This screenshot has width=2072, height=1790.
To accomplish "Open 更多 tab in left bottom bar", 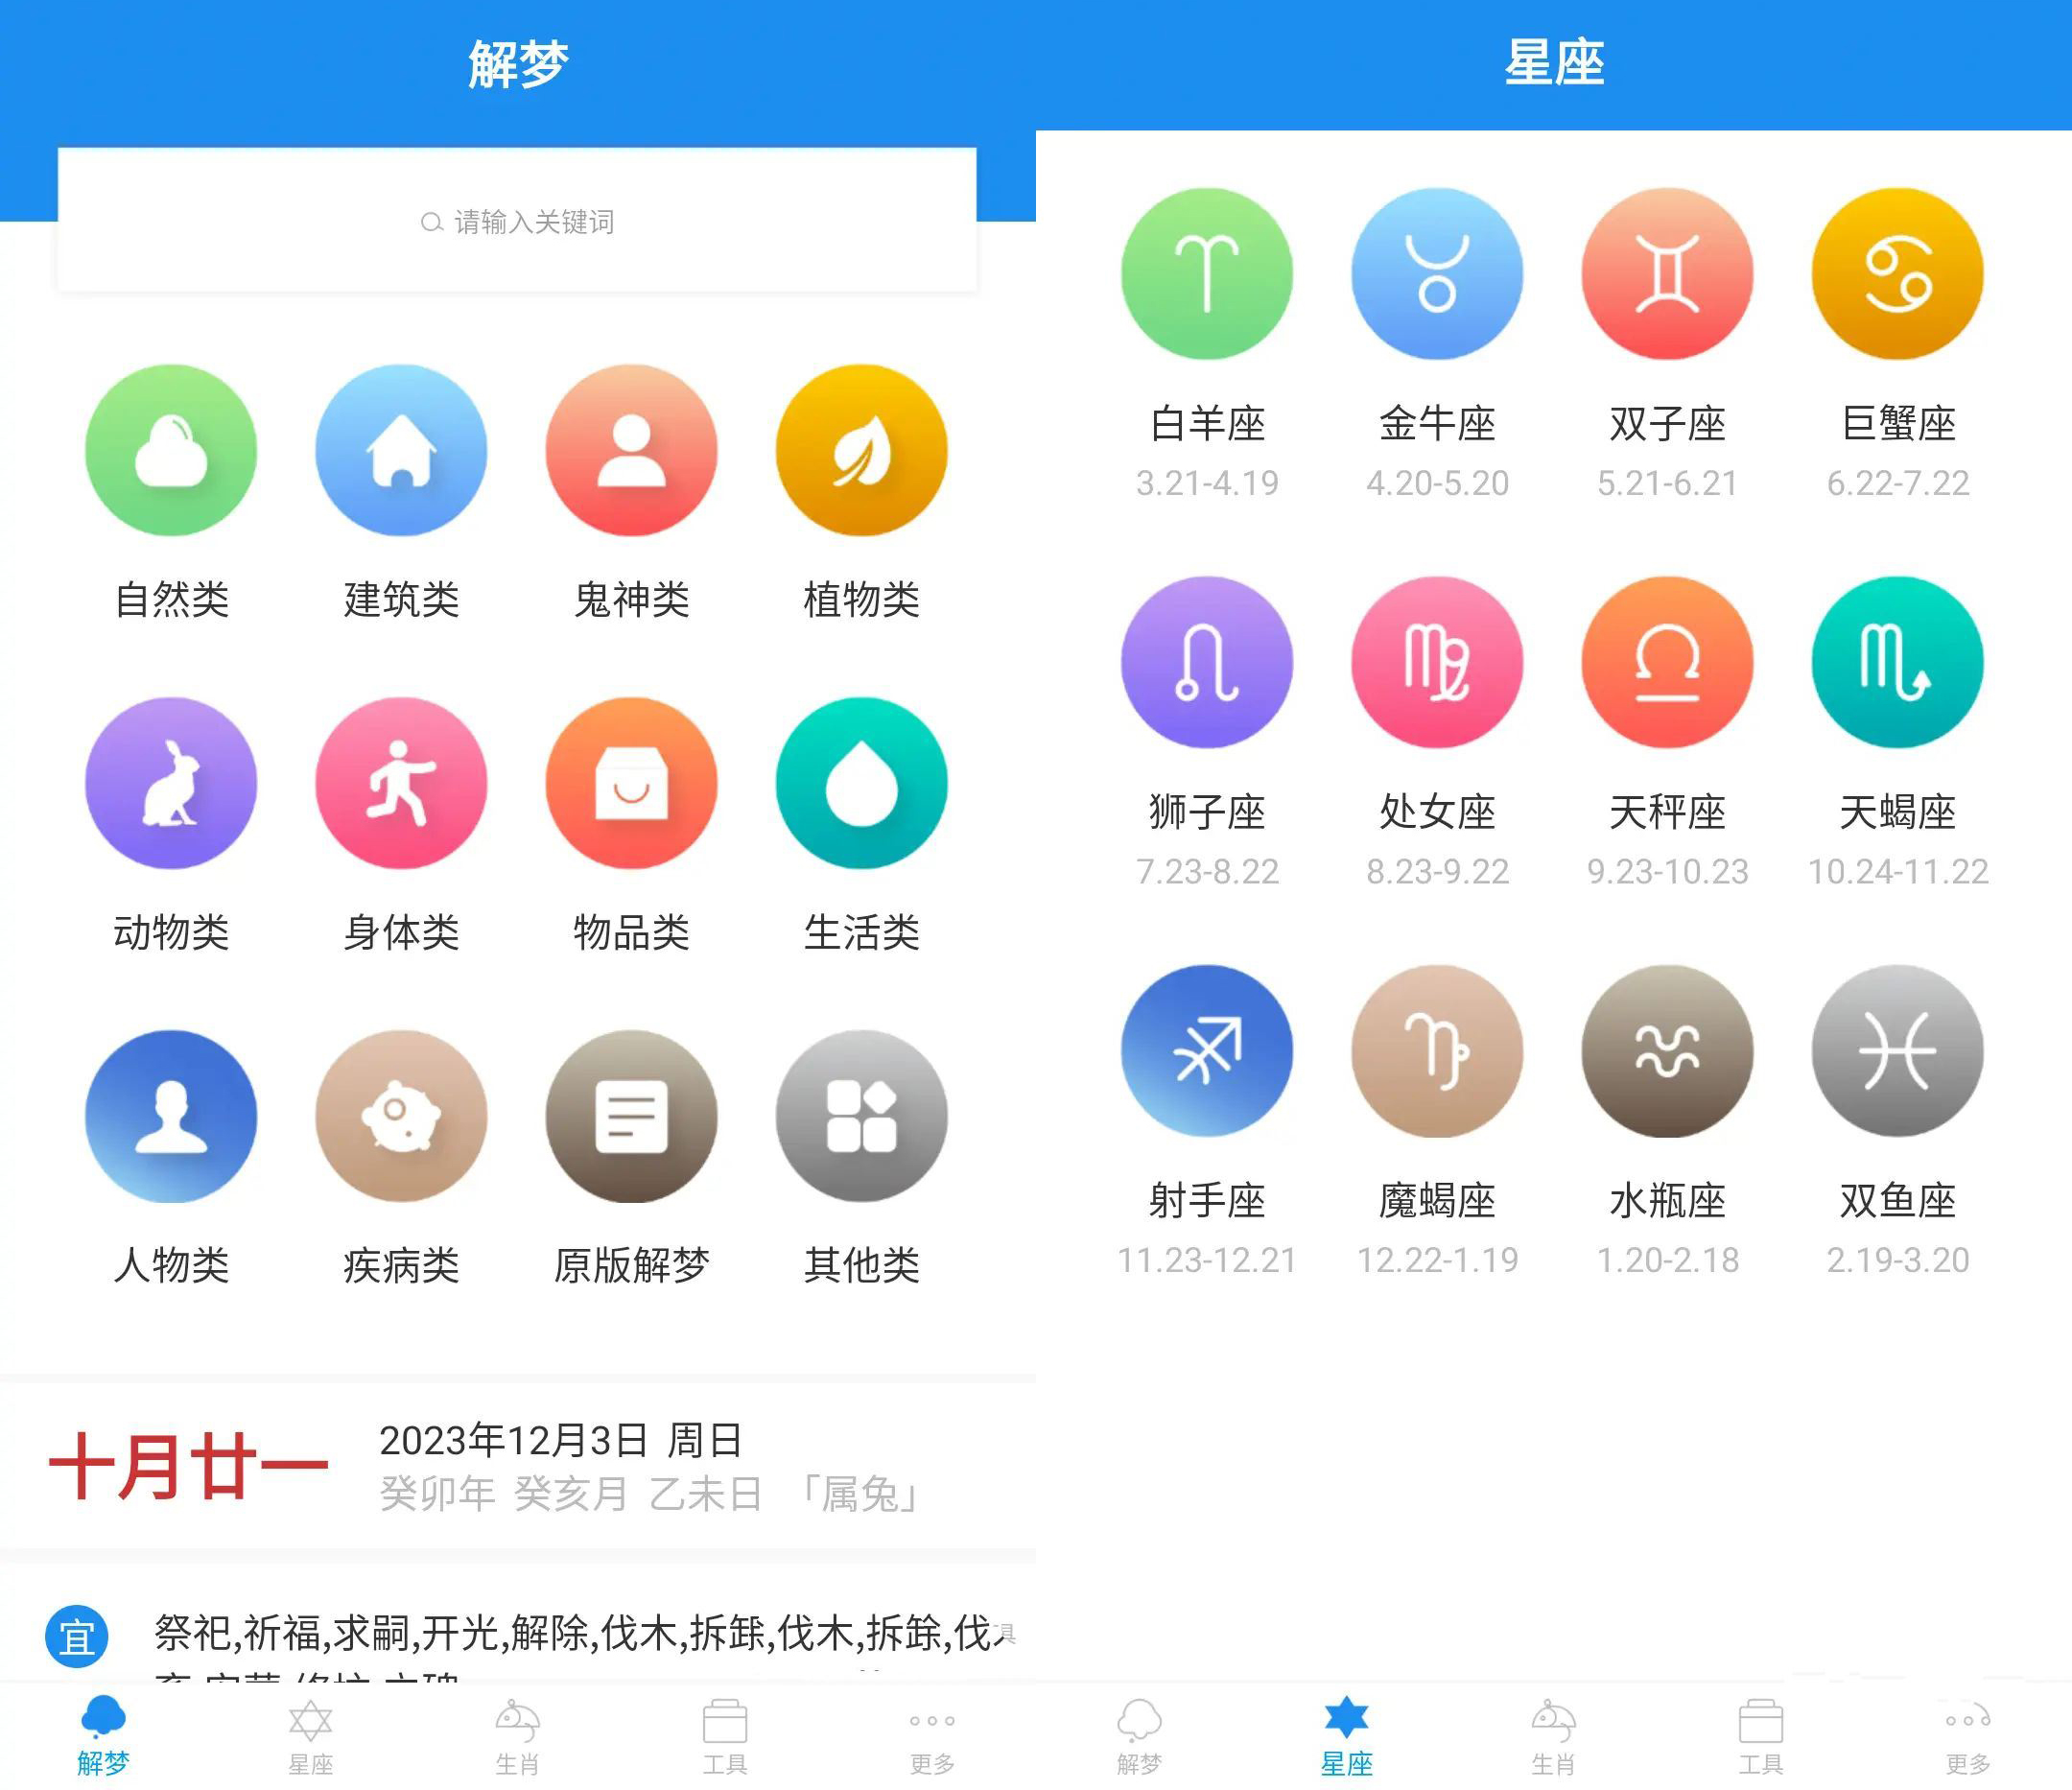I will tap(932, 1737).
